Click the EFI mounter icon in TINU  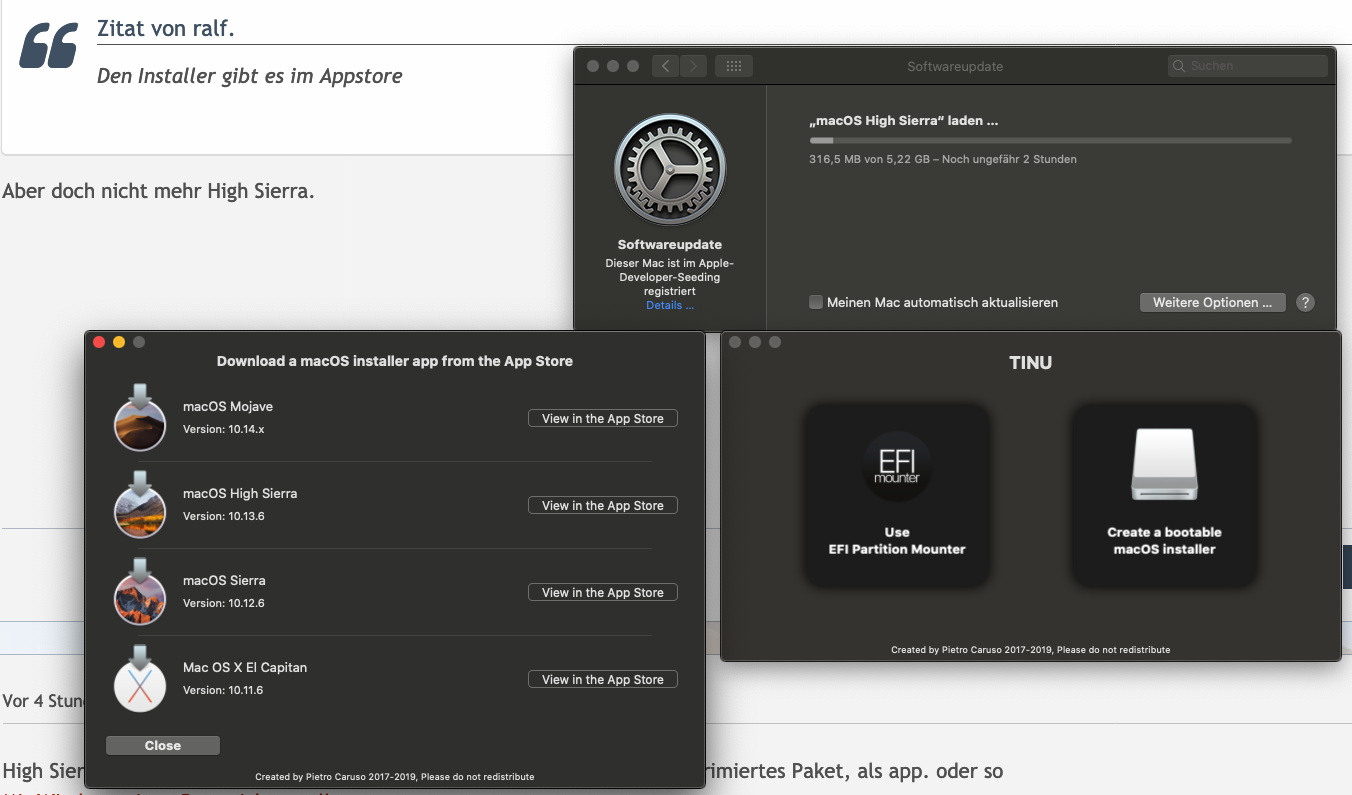point(897,466)
